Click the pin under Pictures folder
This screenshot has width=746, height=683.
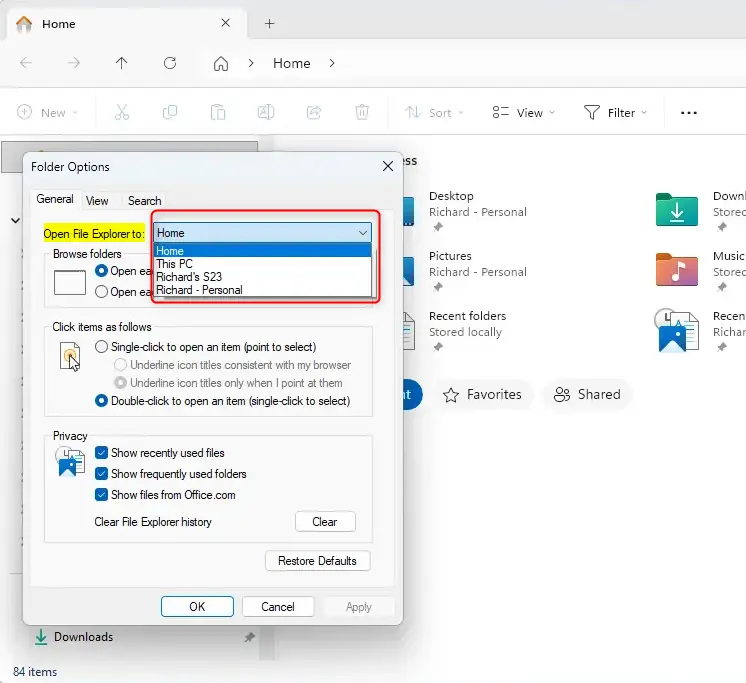click(438, 287)
